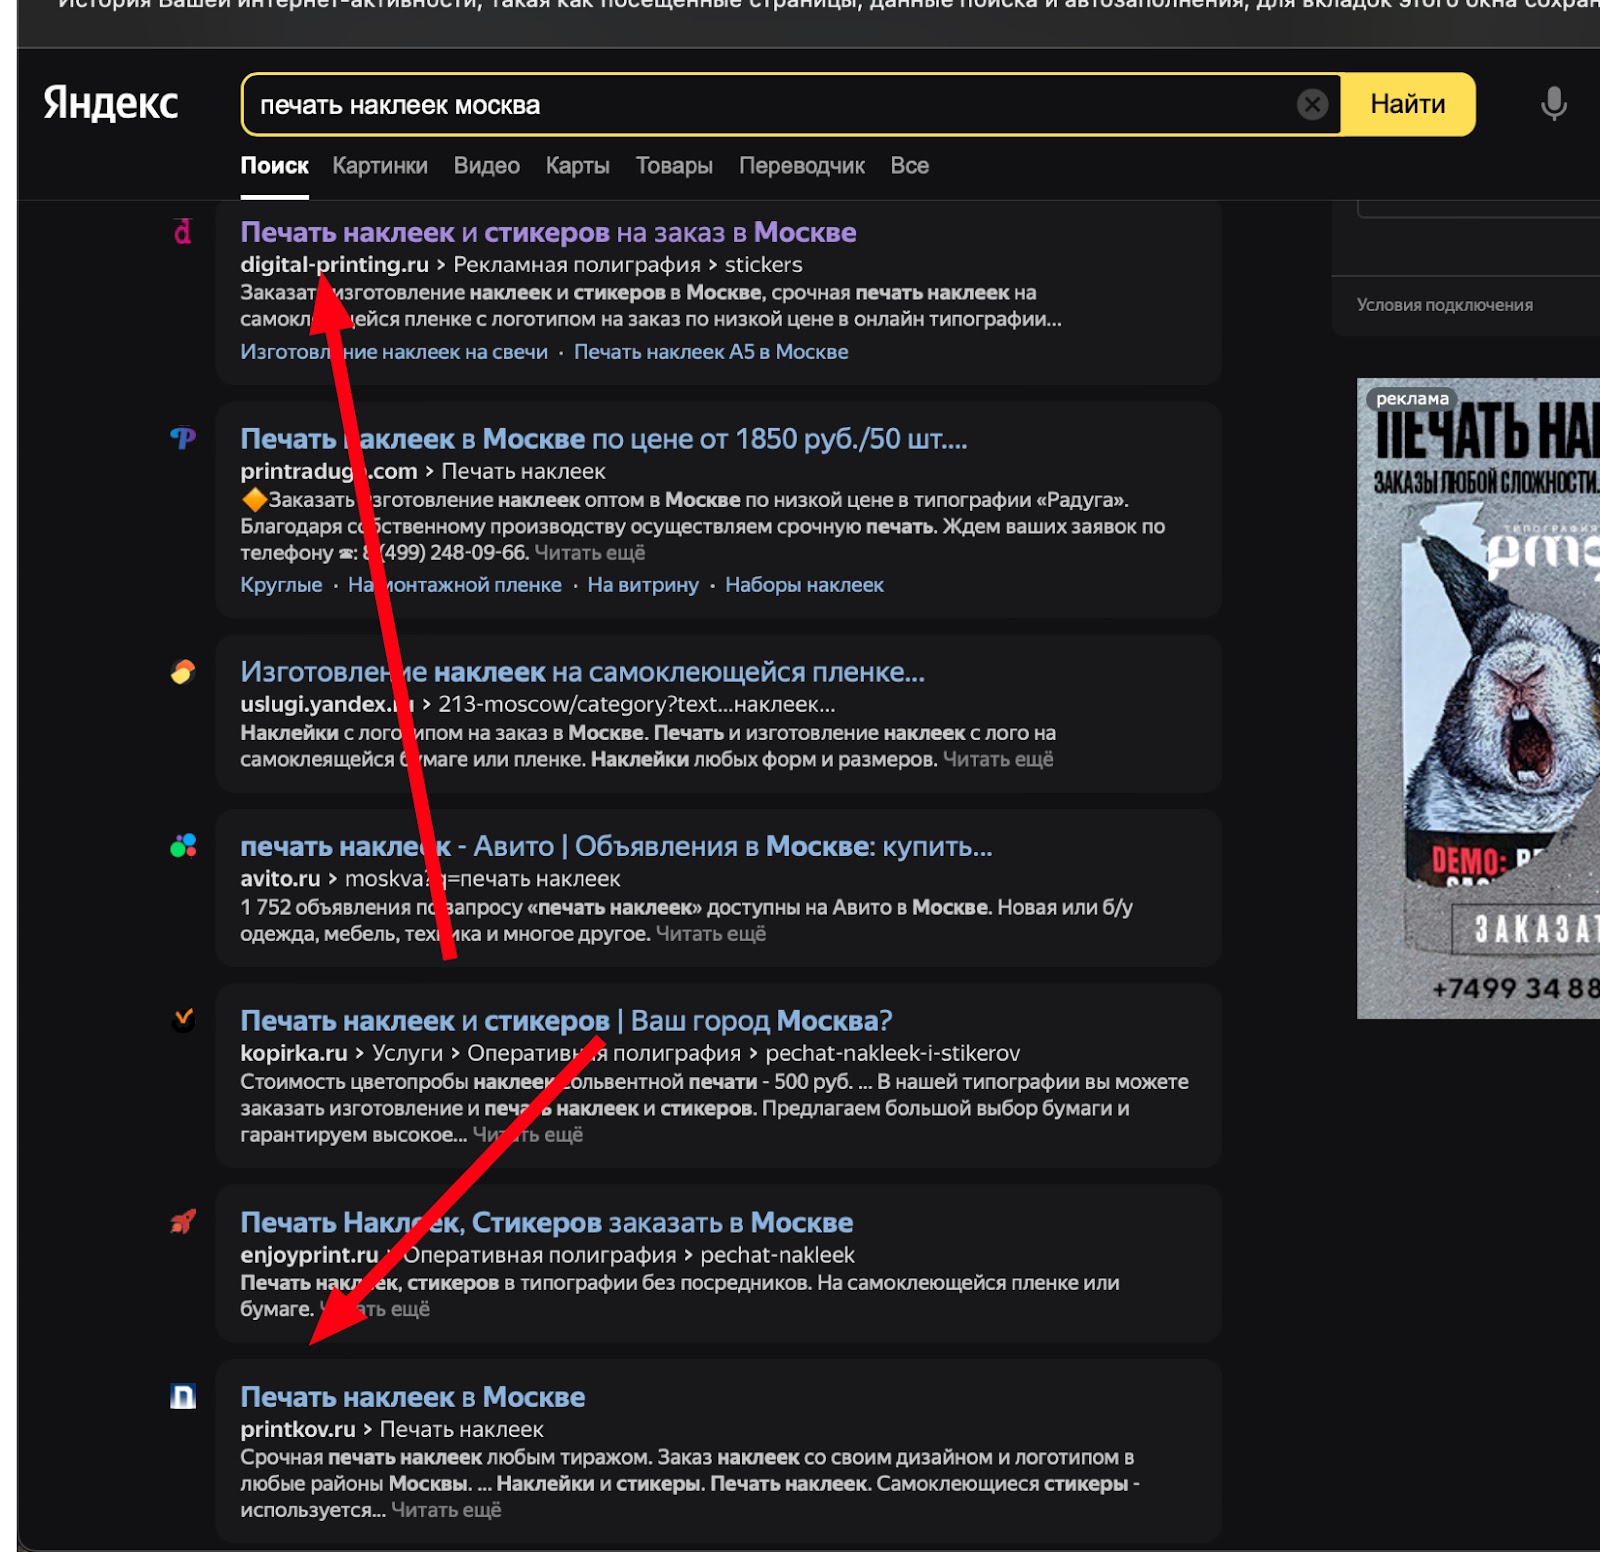This screenshot has height=1552, width=1600.
Task: Click printraduga.com favicon
Action: 183,438
